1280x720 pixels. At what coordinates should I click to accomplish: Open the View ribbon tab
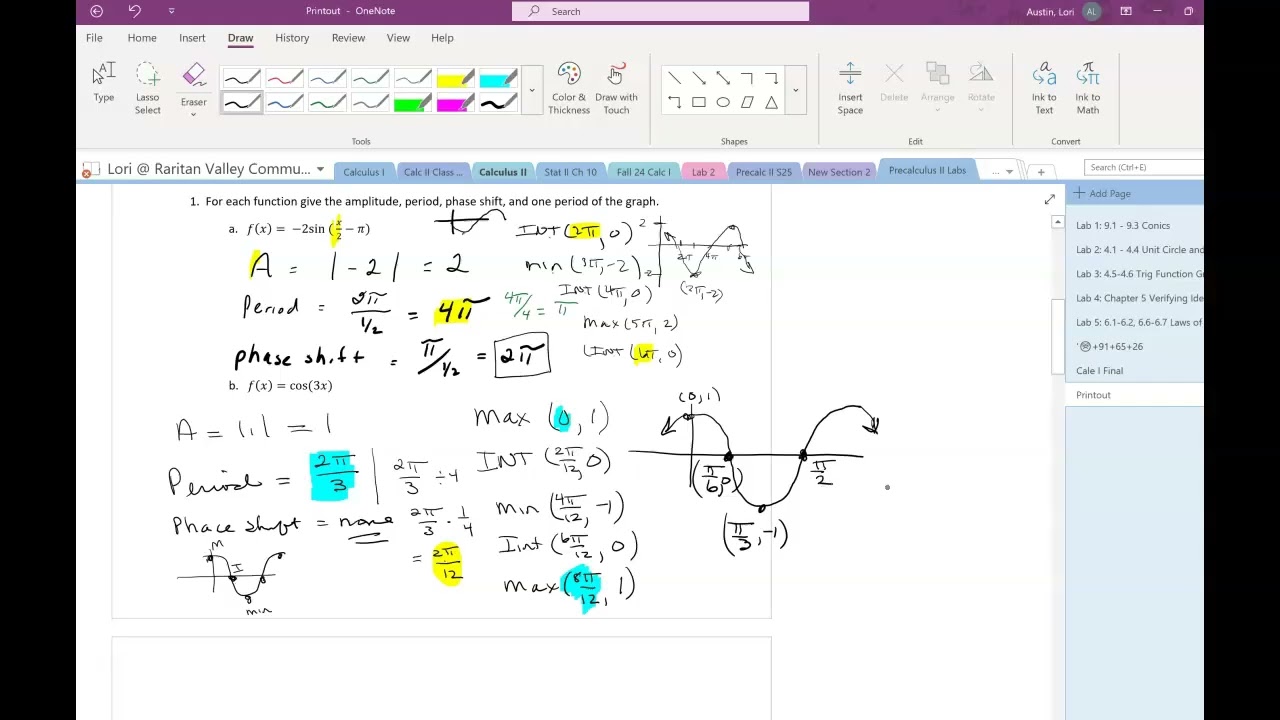pos(398,38)
